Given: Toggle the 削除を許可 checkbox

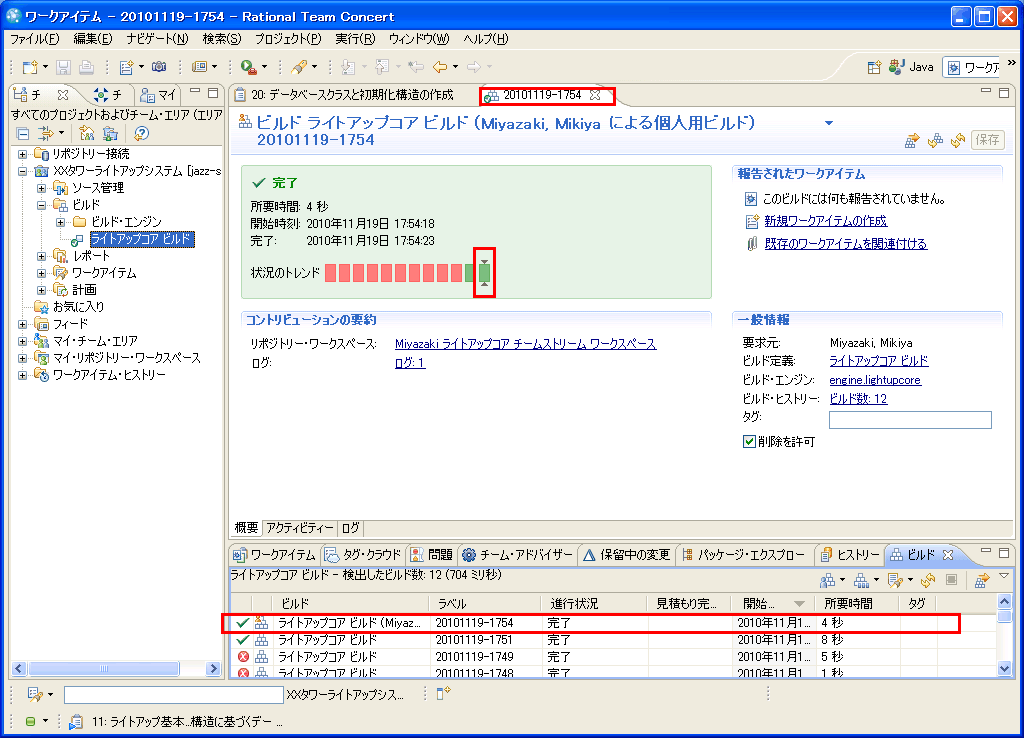Looking at the screenshot, I should click(749, 442).
